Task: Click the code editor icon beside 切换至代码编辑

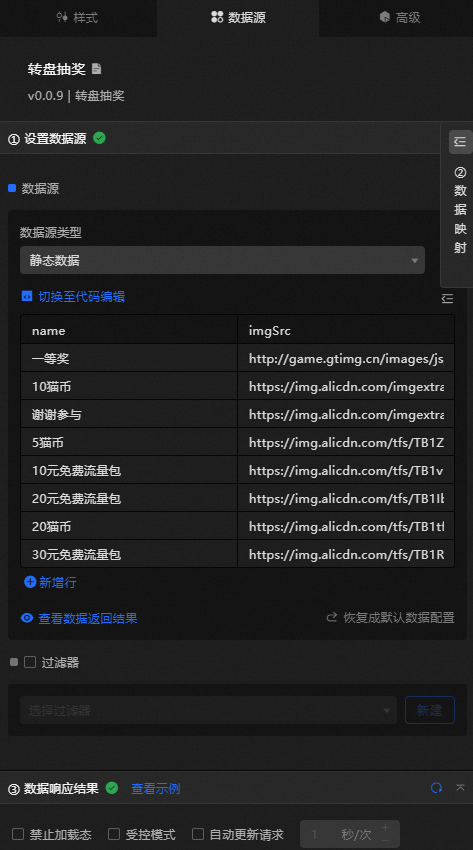Action: point(27,296)
